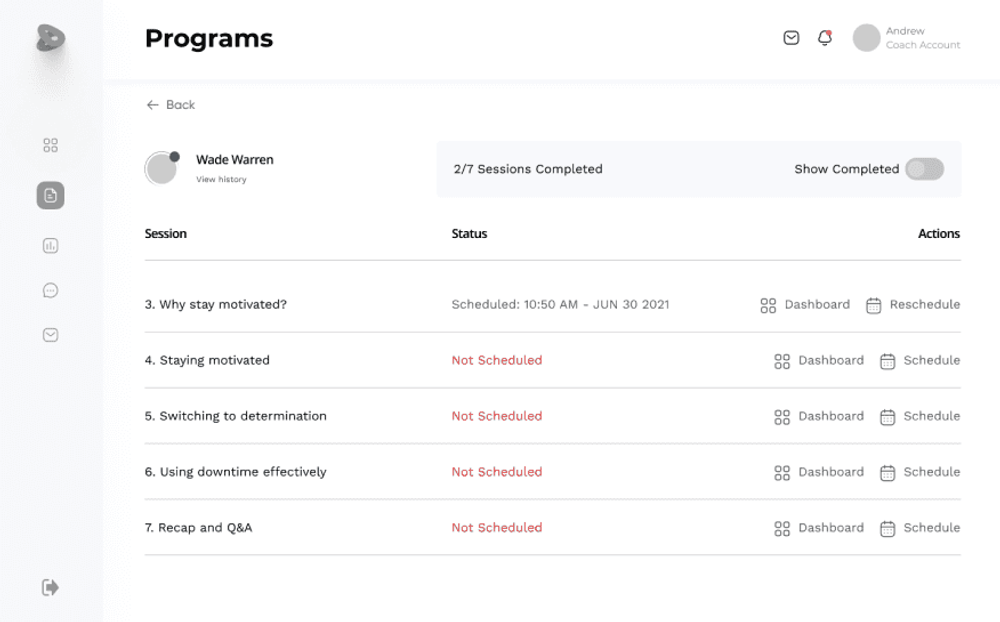The width and height of the screenshot is (1000, 622).
Task: Click the Dashboard grid icon for Staying motivated
Action: click(782, 362)
